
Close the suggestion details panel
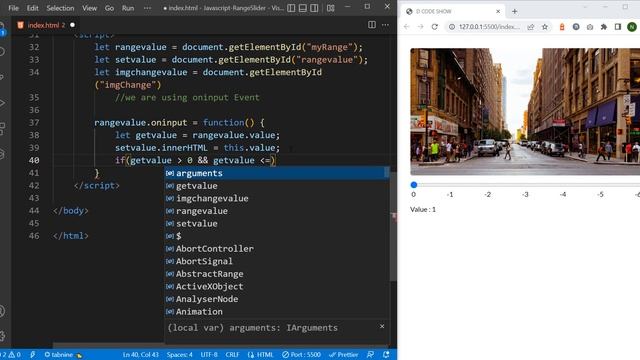tap(382, 327)
